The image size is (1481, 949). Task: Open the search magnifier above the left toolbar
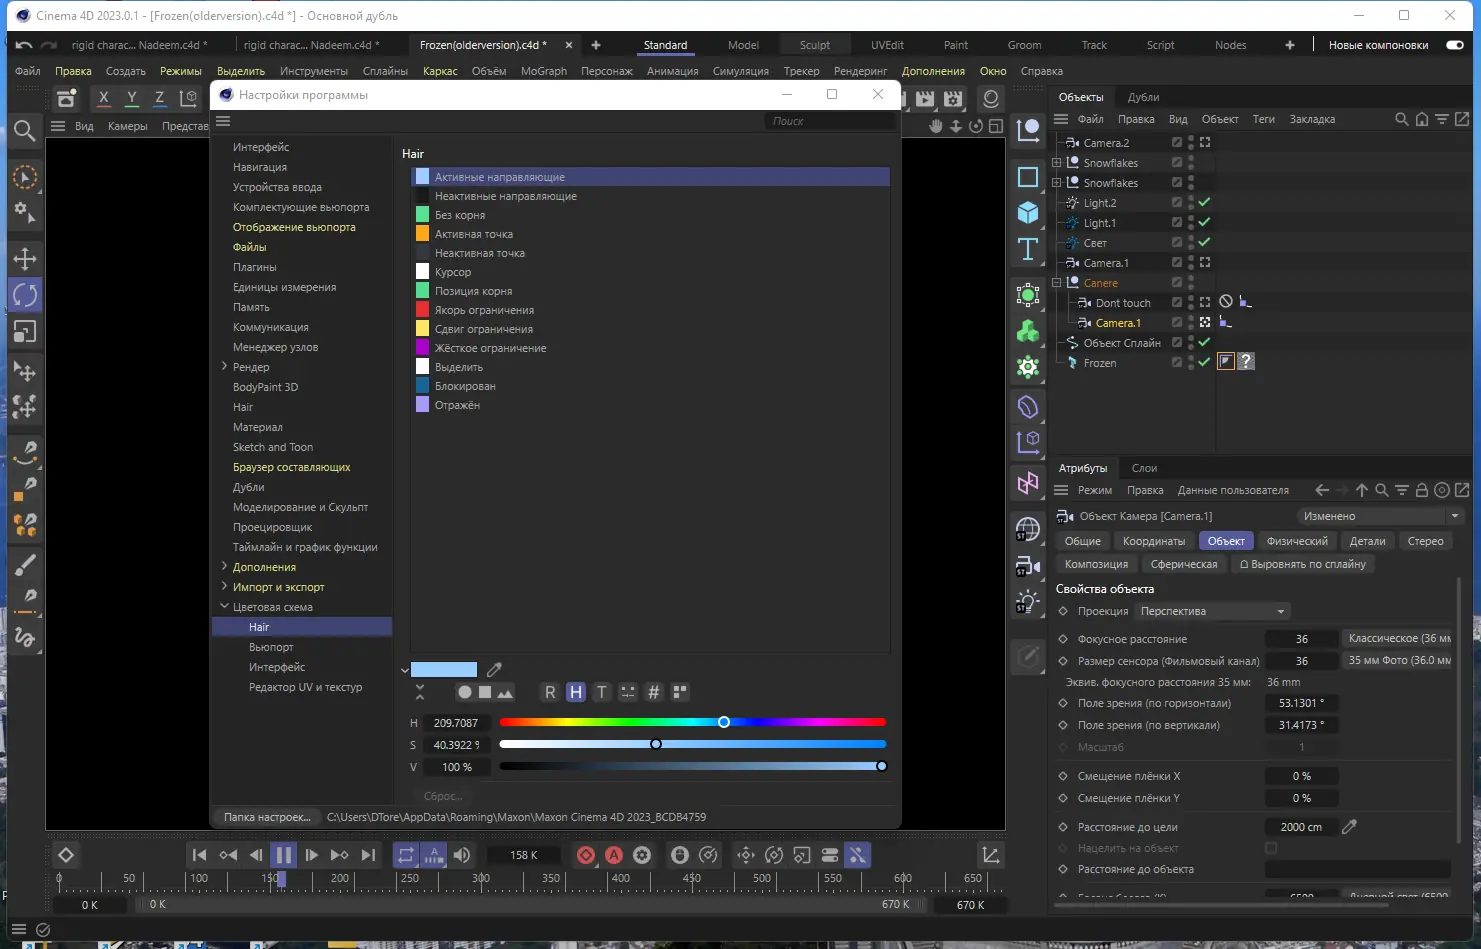(x=25, y=130)
